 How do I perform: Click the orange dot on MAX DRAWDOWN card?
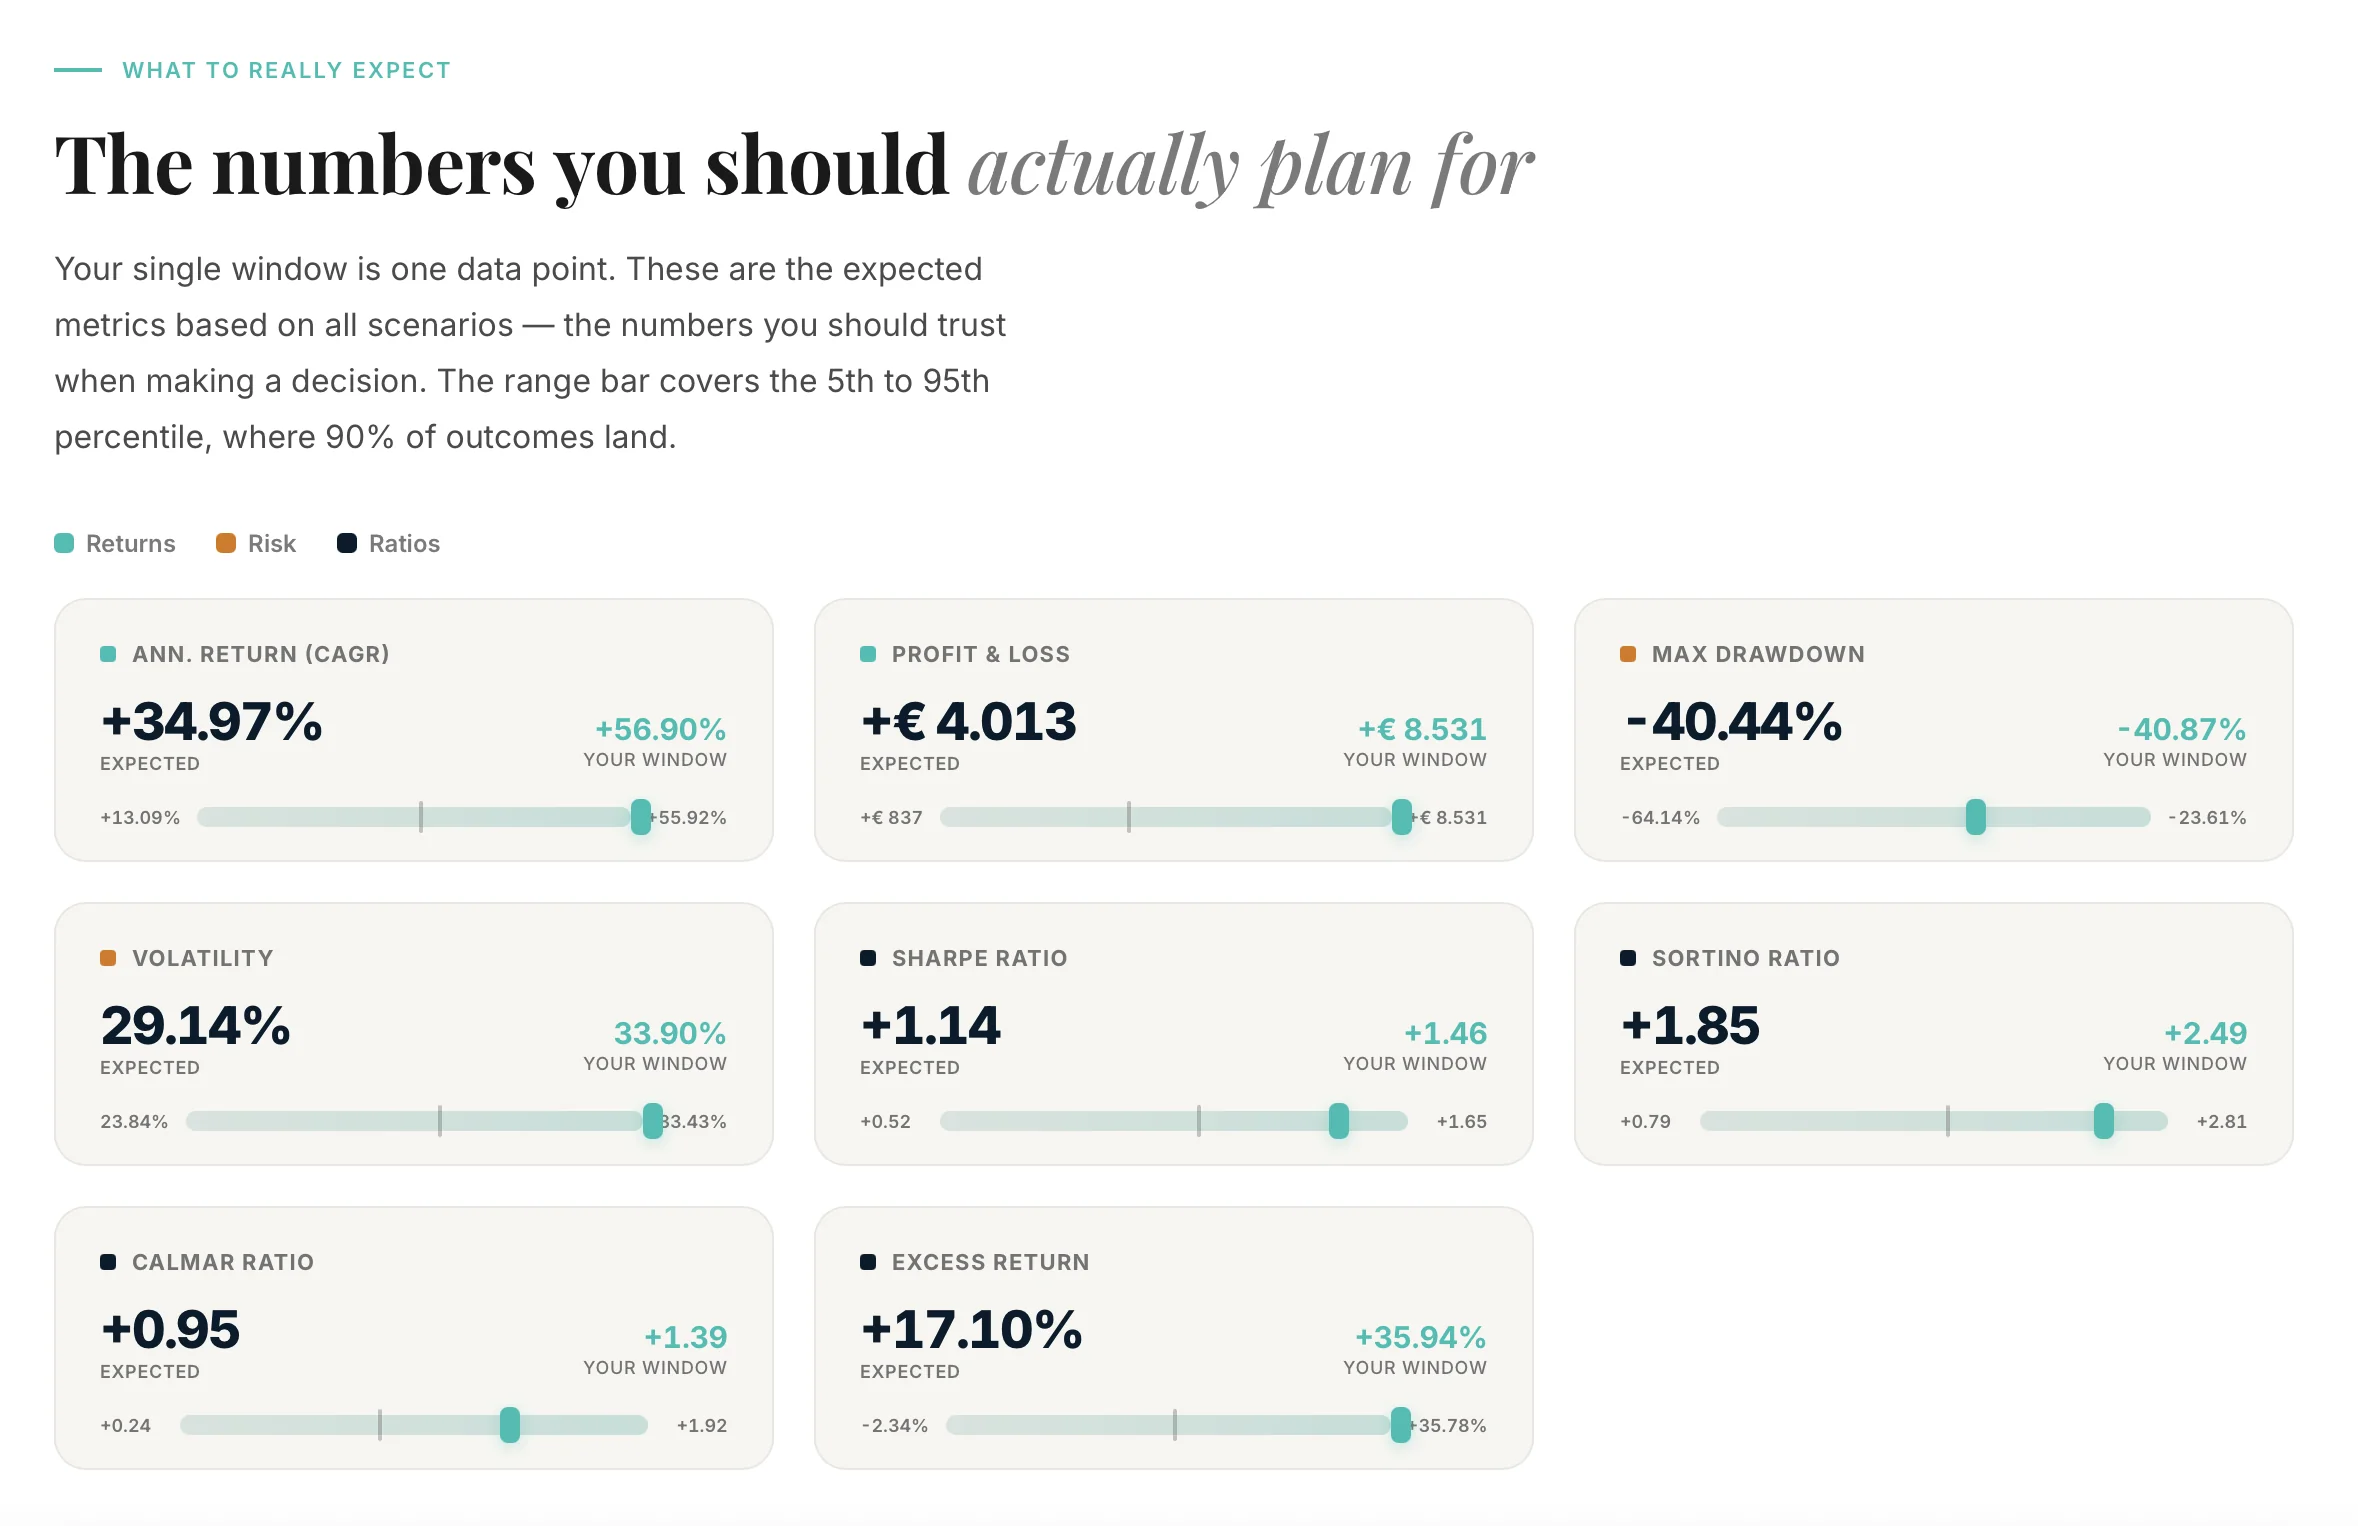point(1626,654)
